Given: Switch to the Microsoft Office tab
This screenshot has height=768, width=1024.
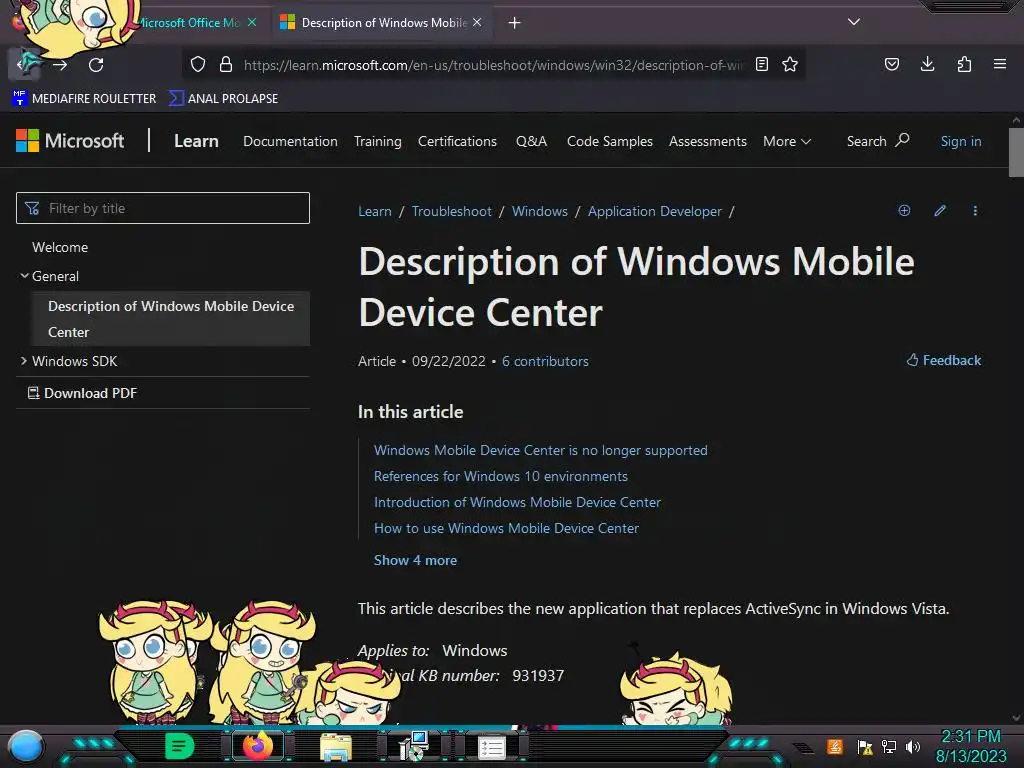Looking at the screenshot, I should [x=189, y=22].
